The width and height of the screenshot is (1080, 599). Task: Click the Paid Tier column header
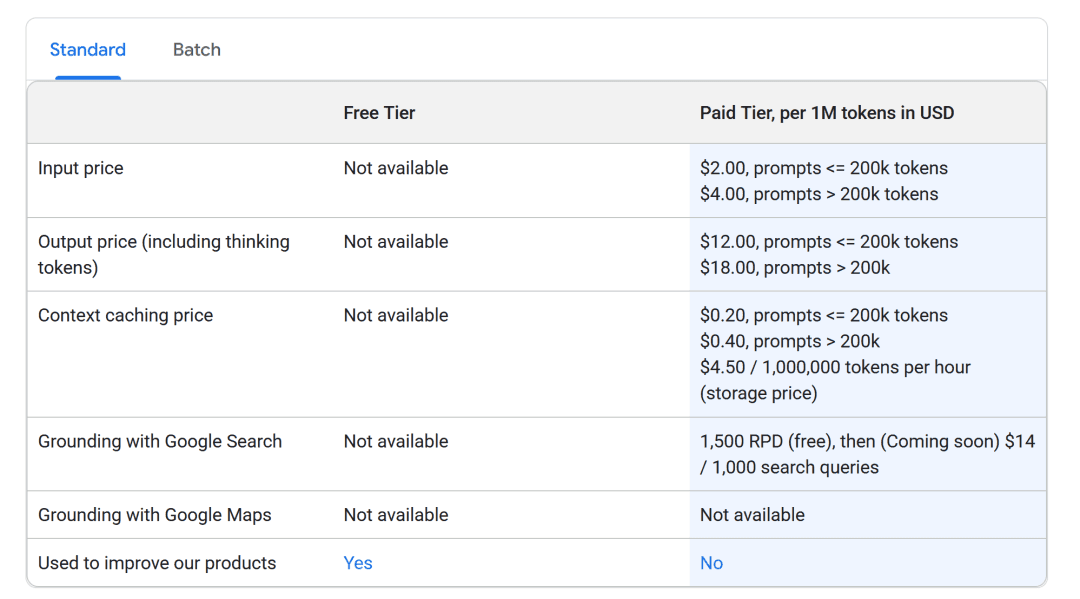pos(826,113)
